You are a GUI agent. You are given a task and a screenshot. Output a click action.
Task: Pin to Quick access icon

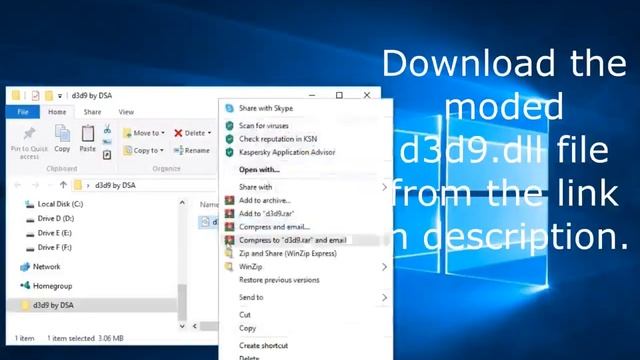tap(29, 133)
